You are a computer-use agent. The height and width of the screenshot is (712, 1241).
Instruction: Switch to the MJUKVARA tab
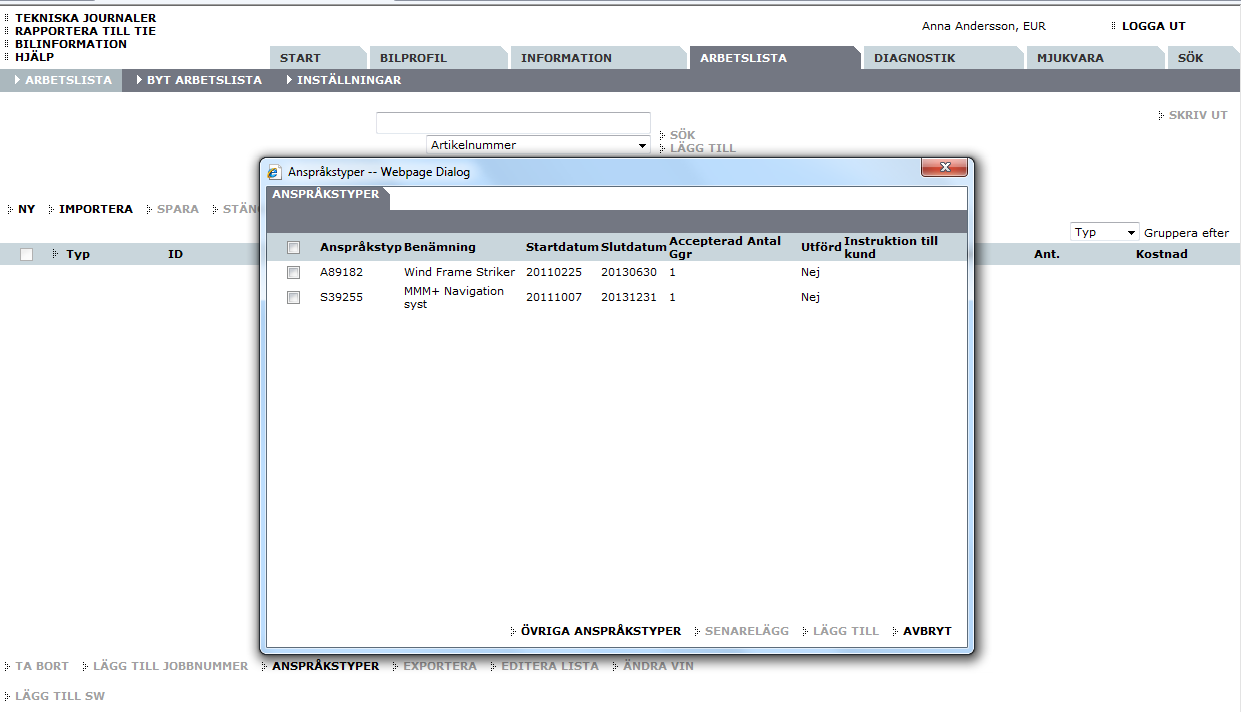(x=1095, y=58)
